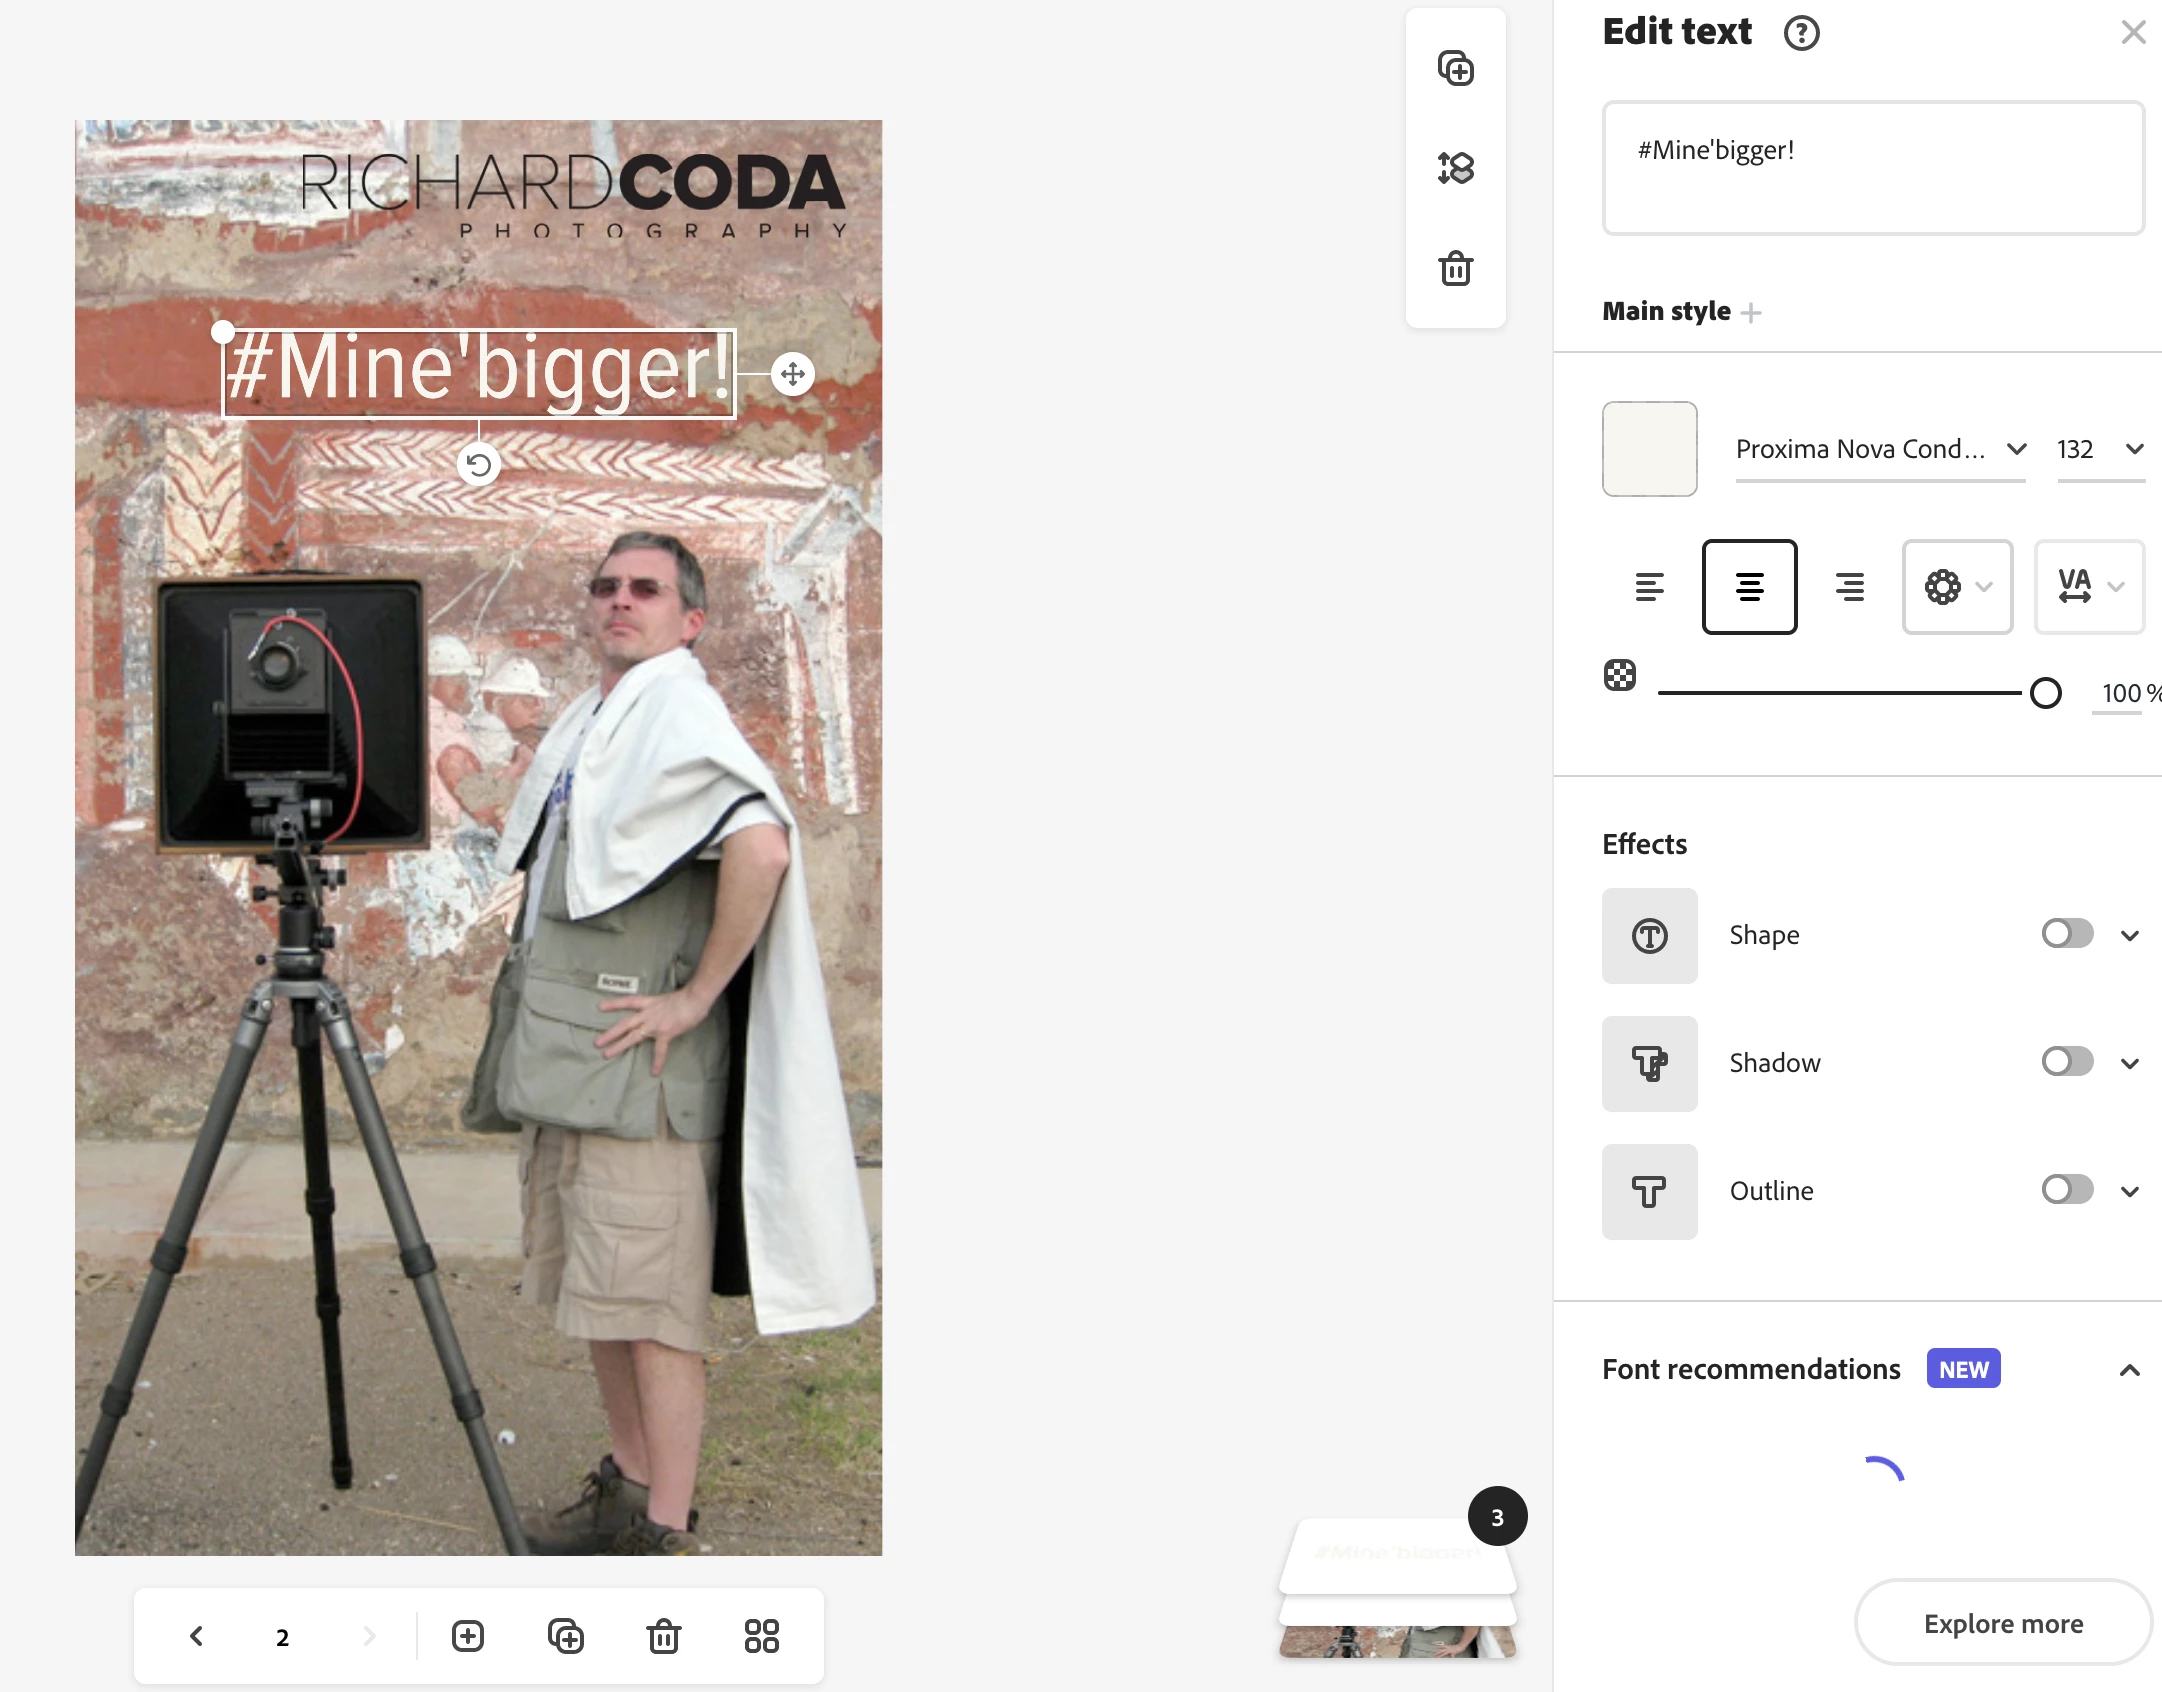Image resolution: width=2162 pixels, height=1692 pixels.
Task: Select center text alignment
Action: pyautogui.click(x=1749, y=587)
